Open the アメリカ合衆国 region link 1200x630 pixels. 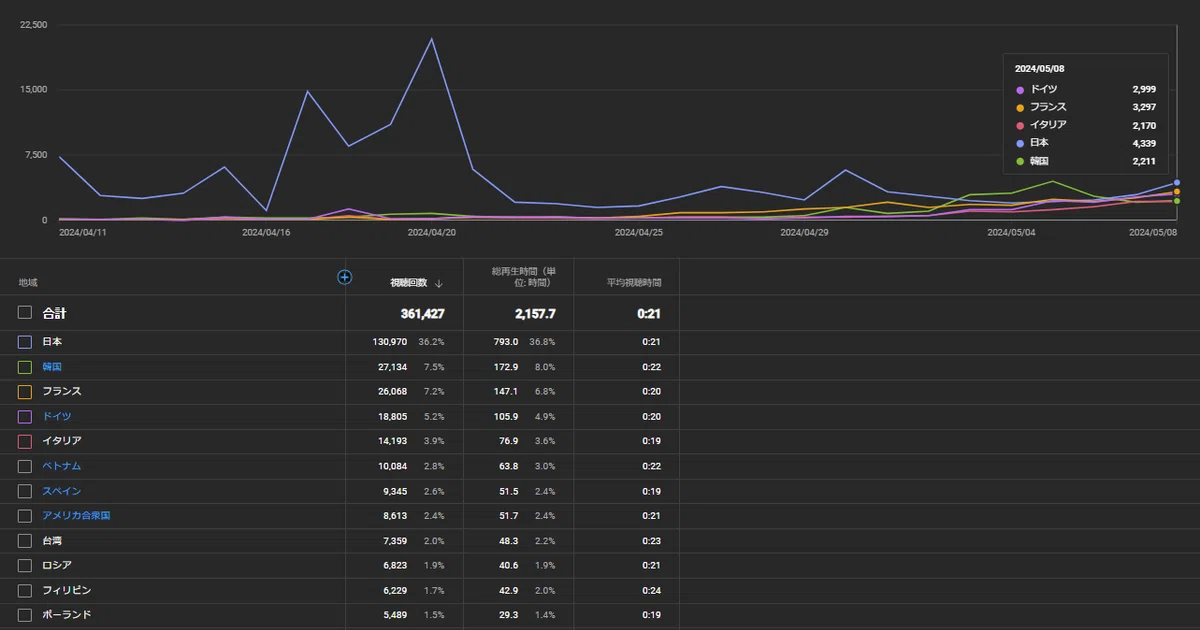(x=76, y=516)
